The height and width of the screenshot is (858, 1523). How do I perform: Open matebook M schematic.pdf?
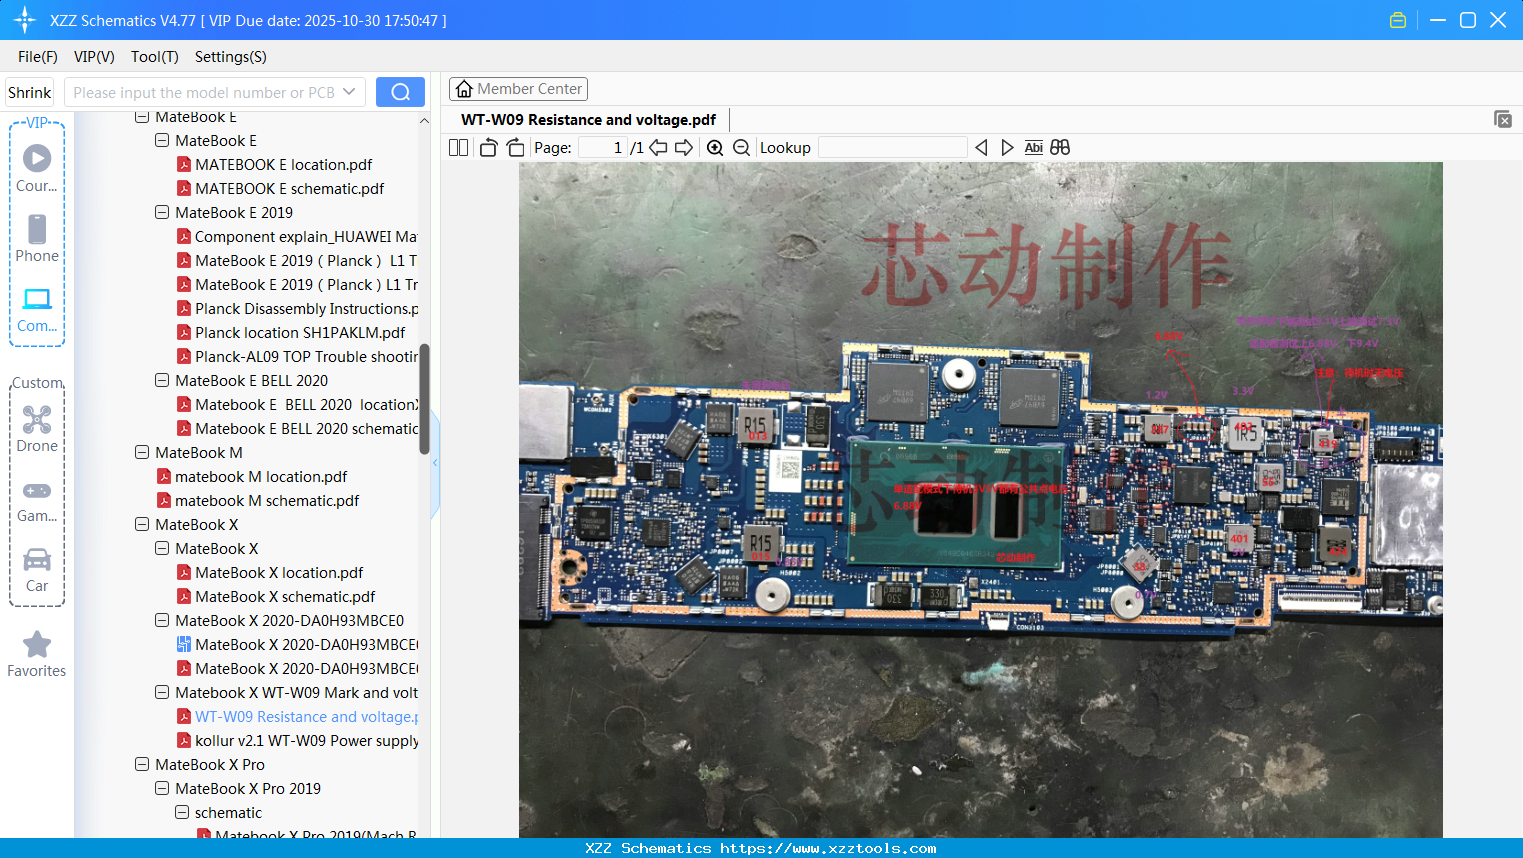257,501
